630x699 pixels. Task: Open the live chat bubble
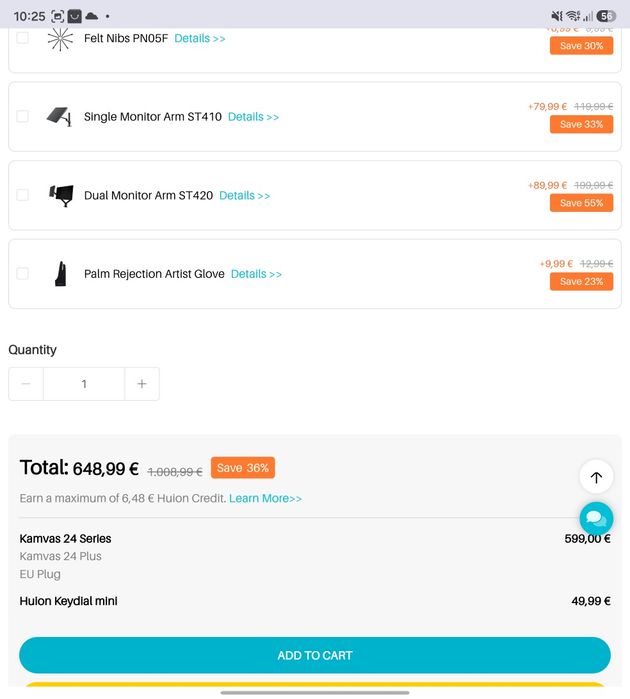click(x=596, y=518)
